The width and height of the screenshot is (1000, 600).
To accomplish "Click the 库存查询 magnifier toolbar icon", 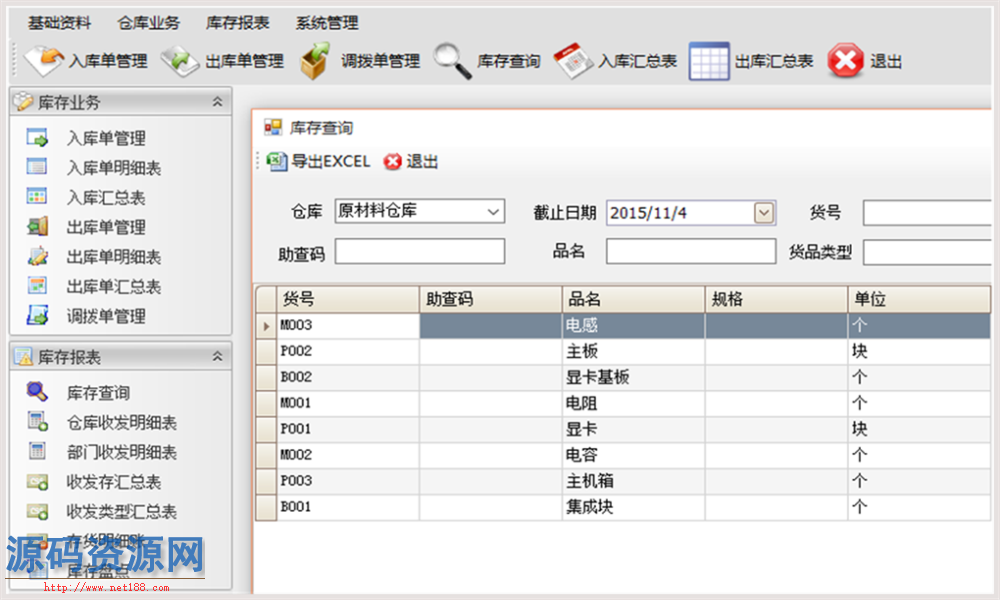I will (452, 61).
